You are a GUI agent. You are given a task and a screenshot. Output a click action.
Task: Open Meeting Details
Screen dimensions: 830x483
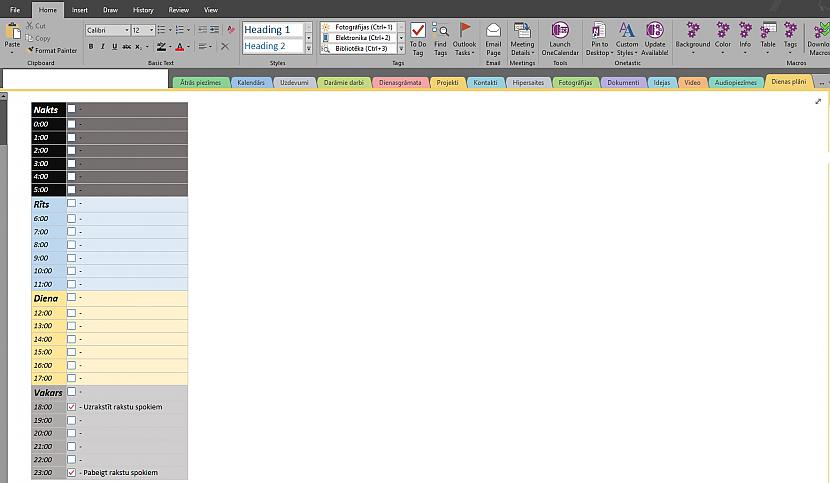tap(522, 39)
